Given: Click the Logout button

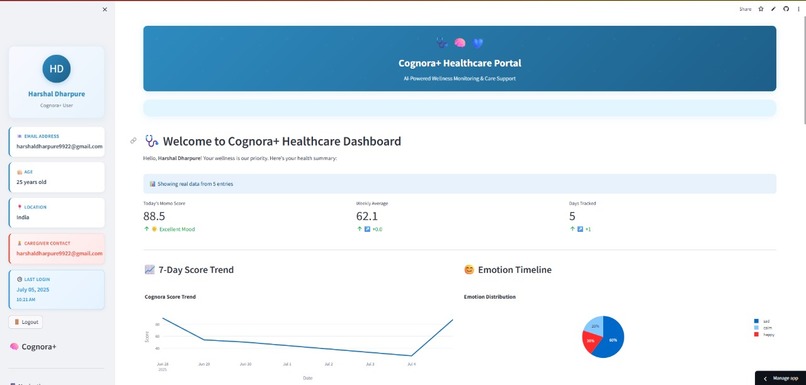Looking at the screenshot, I should point(26,322).
